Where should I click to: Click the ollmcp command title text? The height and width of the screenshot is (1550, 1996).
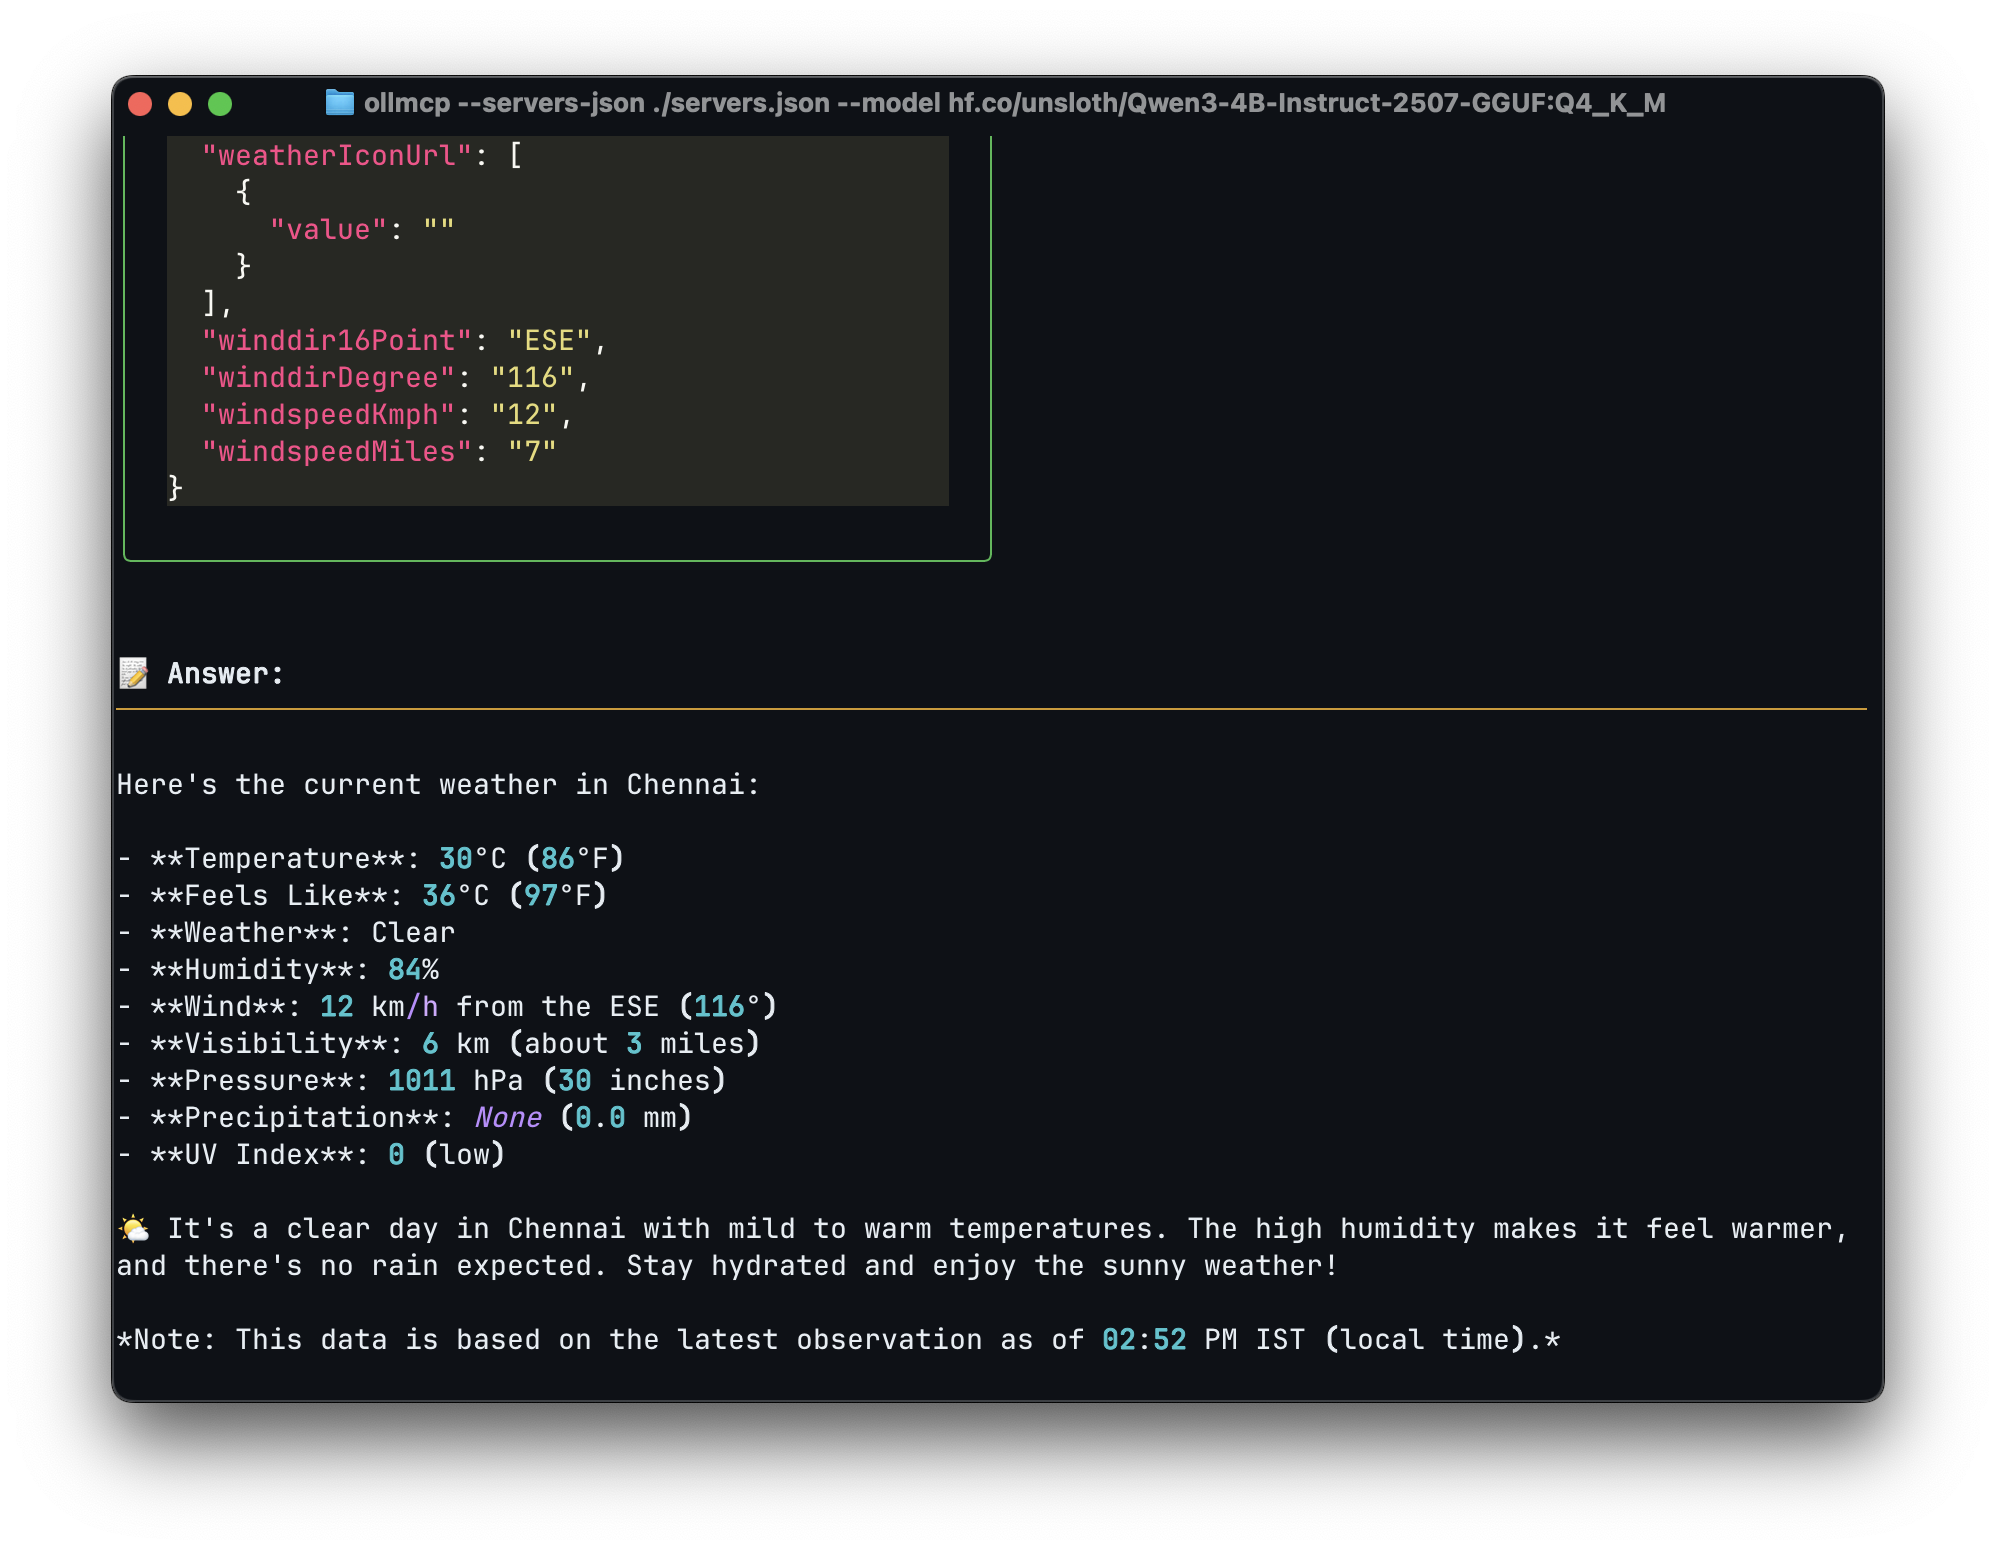tap(1014, 103)
